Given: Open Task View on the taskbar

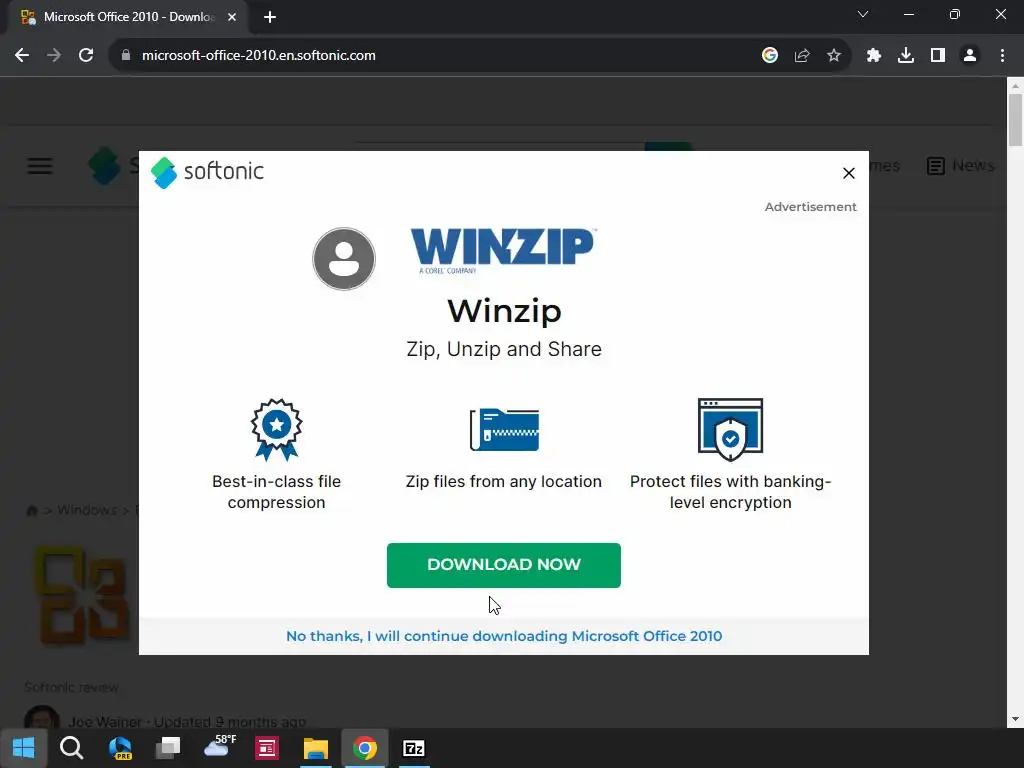Looking at the screenshot, I should pyautogui.click(x=168, y=748).
